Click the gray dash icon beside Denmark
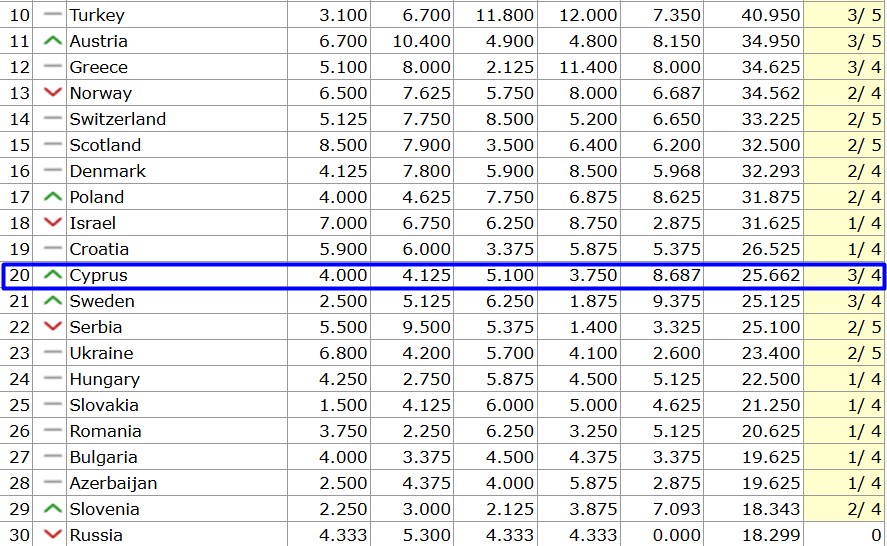 (53, 170)
